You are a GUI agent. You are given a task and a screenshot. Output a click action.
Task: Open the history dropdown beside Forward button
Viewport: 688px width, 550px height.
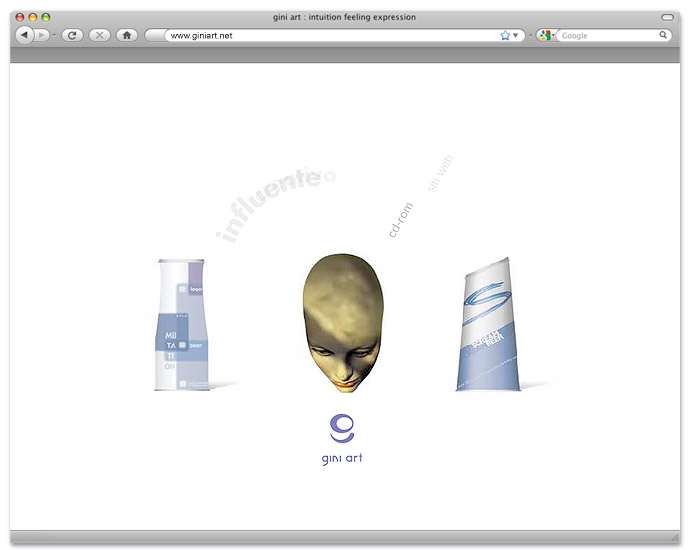pos(54,35)
